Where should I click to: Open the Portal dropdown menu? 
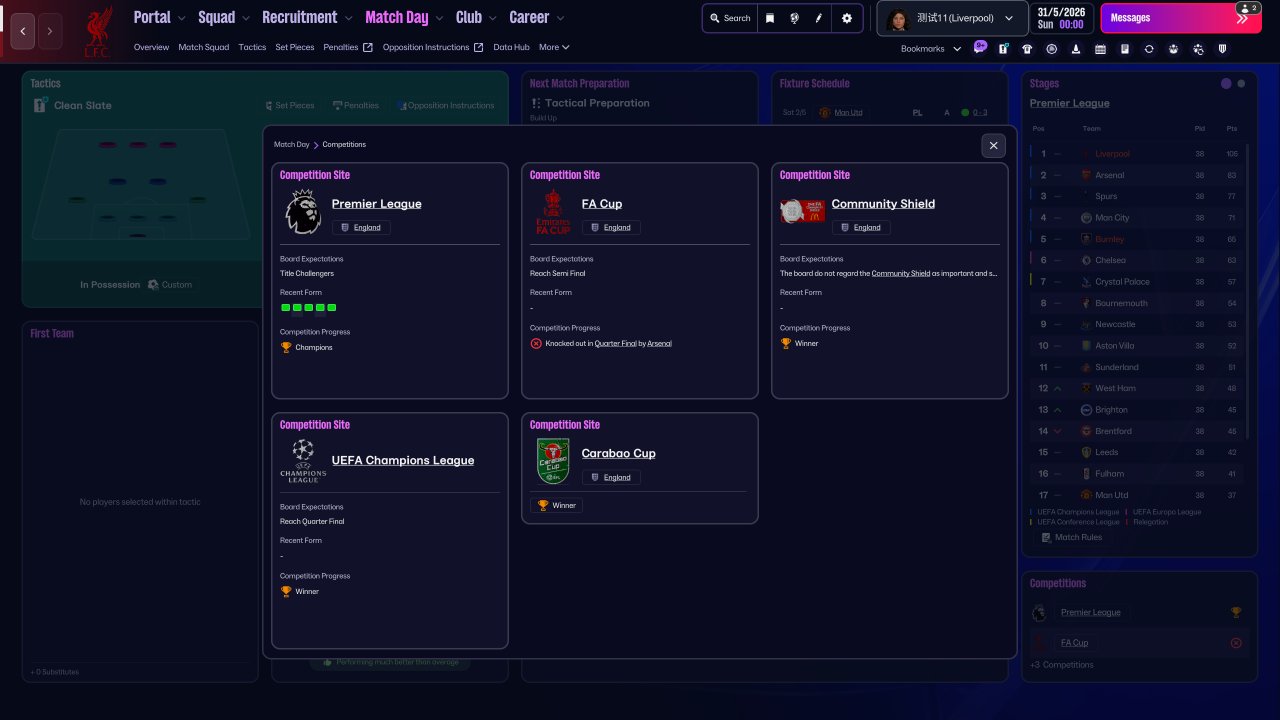point(160,17)
